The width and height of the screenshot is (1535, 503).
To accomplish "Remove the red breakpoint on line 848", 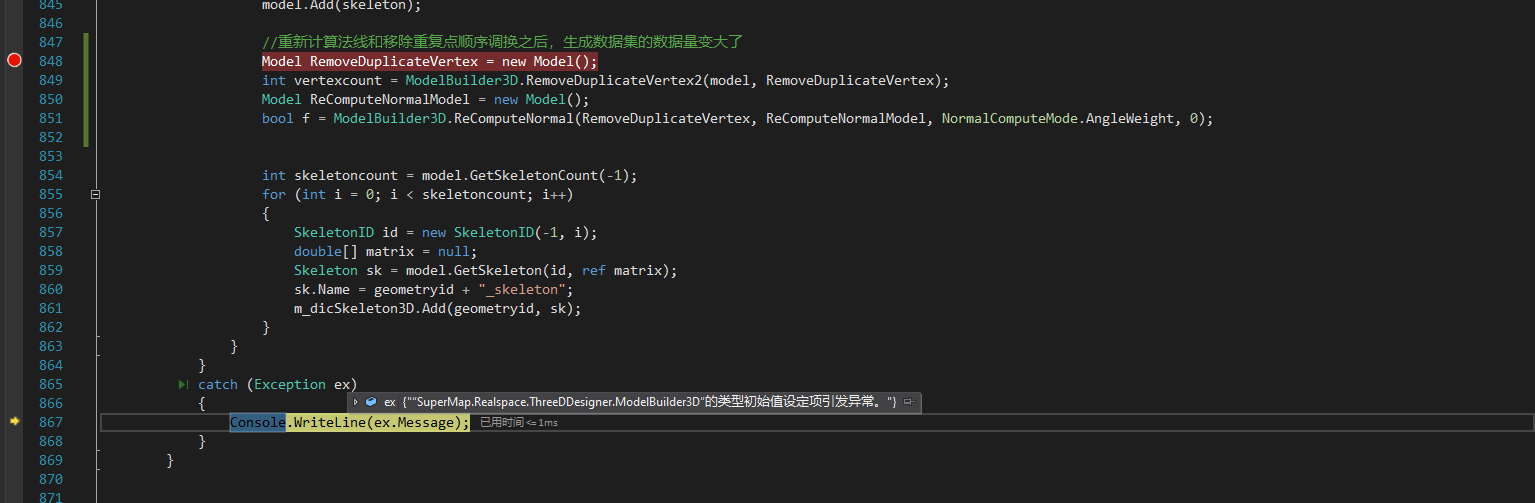I will tap(14, 61).
